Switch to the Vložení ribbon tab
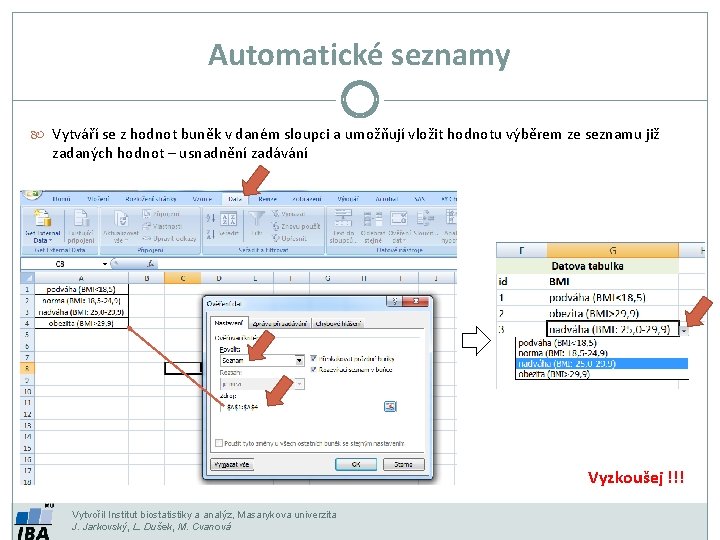The width and height of the screenshot is (720, 540). (x=98, y=199)
